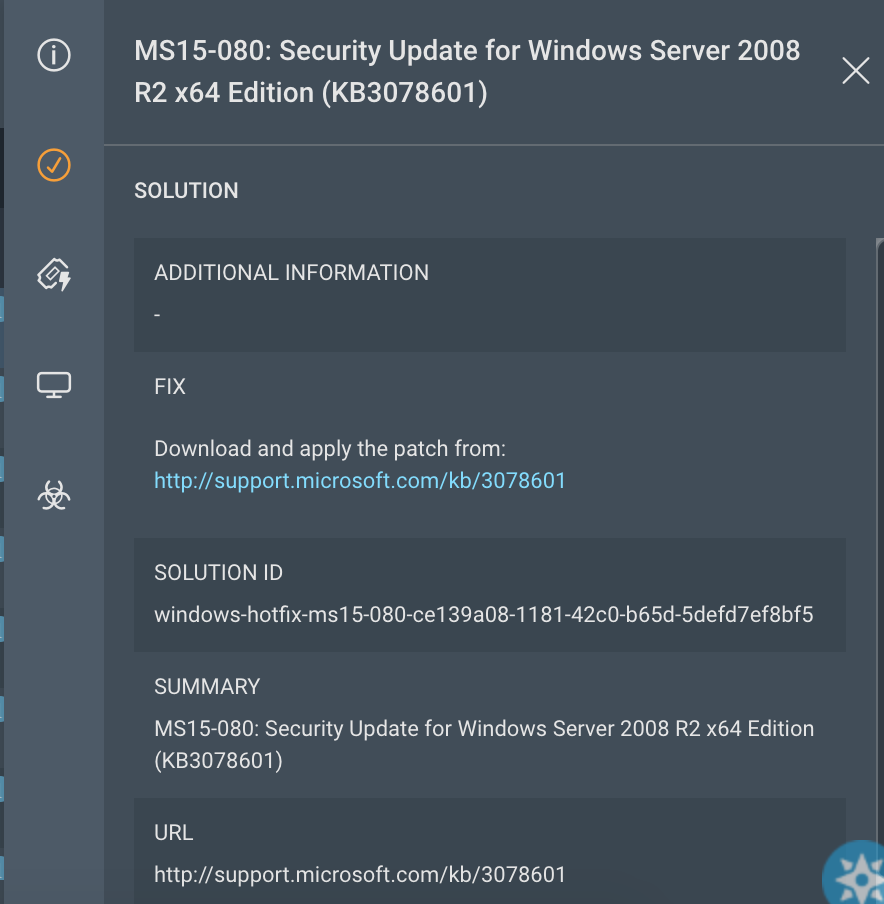The image size is (884, 904).
Task: Click the URL value at the bottom
Action: pyautogui.click(x=360, y=875)
